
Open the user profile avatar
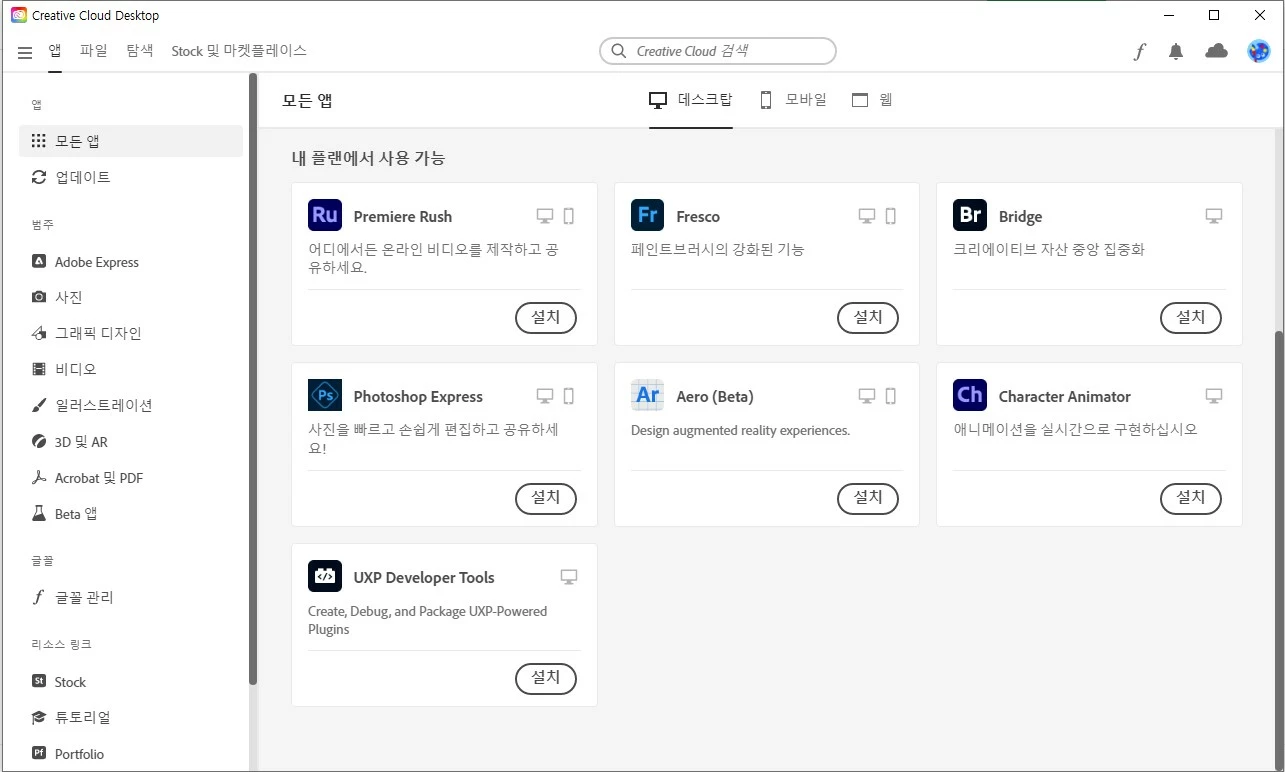click(x=1258, y=51)
